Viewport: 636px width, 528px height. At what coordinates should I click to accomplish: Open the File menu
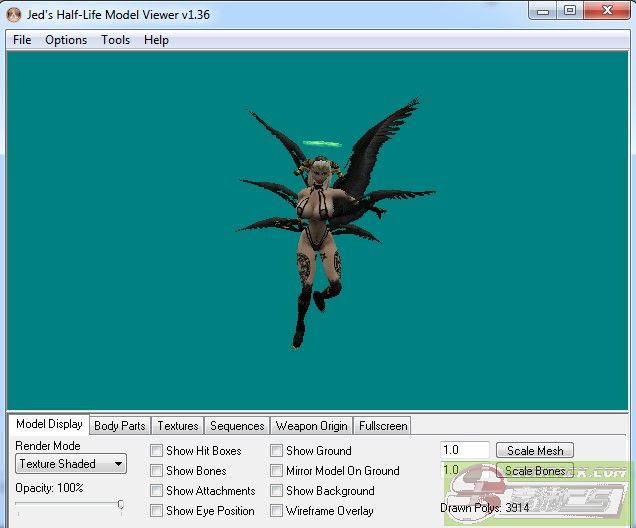(22, 40)
